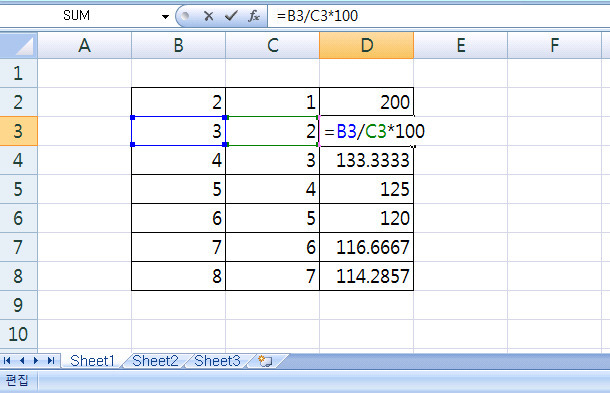Open the Insert Function fx dialog
The height and width of the screenshot is (393, 610).
(x=254, y=16)
